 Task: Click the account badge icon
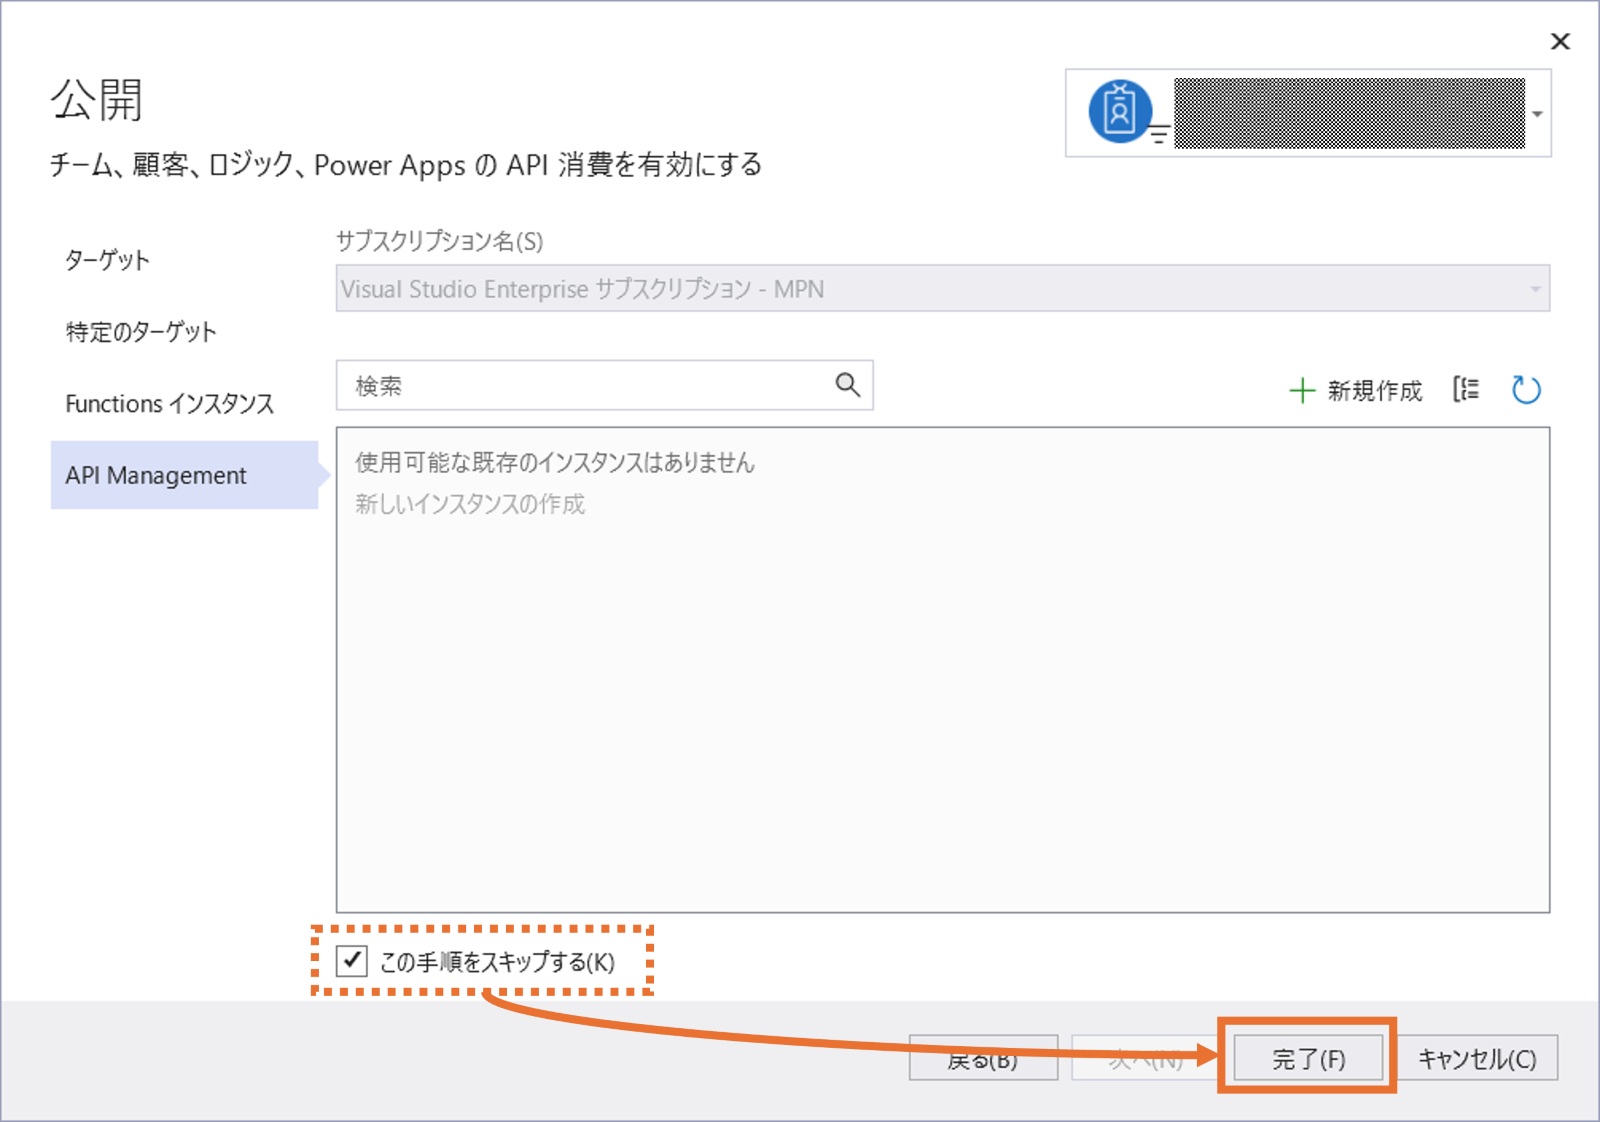click(x=1120, y=111)
